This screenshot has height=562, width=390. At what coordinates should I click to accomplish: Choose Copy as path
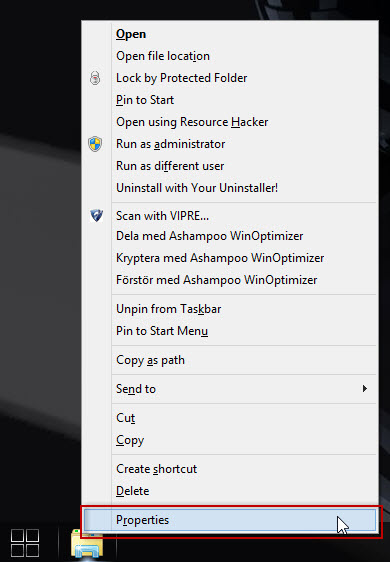(x=230, y=360)
